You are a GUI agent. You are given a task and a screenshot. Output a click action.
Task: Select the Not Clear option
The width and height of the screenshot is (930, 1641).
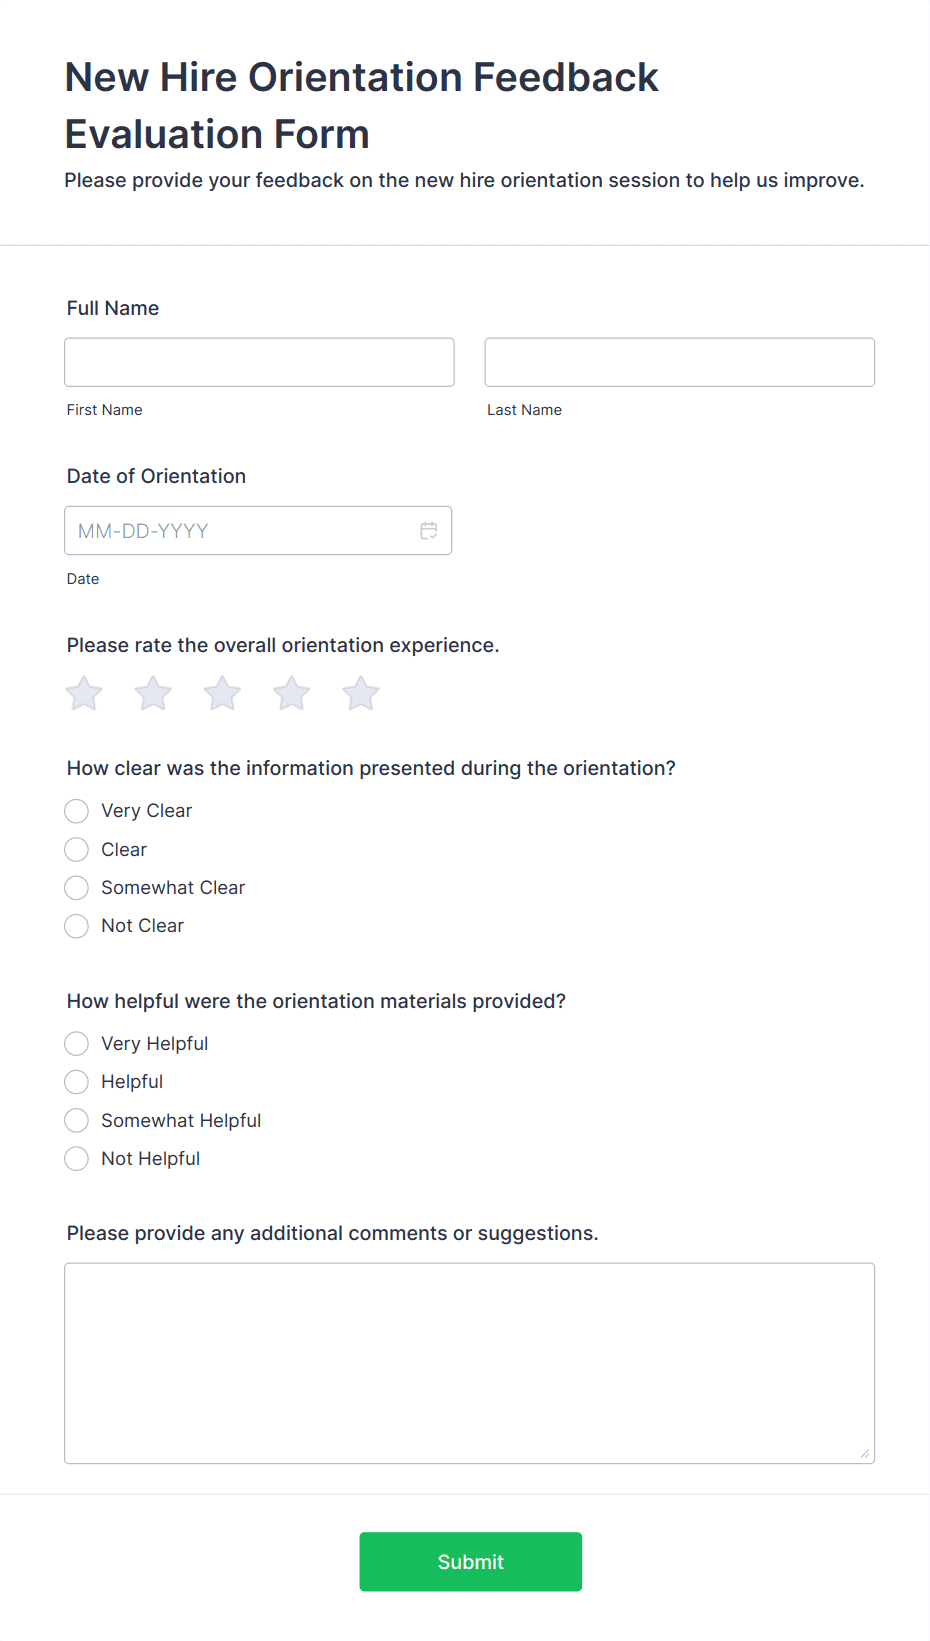point(77,926)
